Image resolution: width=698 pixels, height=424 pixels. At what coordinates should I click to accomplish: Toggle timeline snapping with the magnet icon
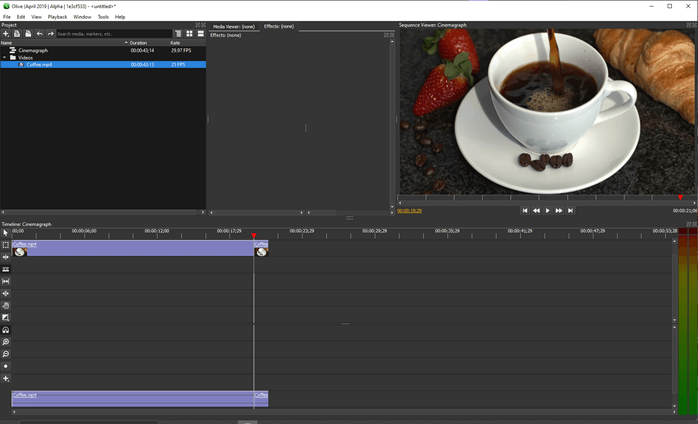(x=5, y=330)
